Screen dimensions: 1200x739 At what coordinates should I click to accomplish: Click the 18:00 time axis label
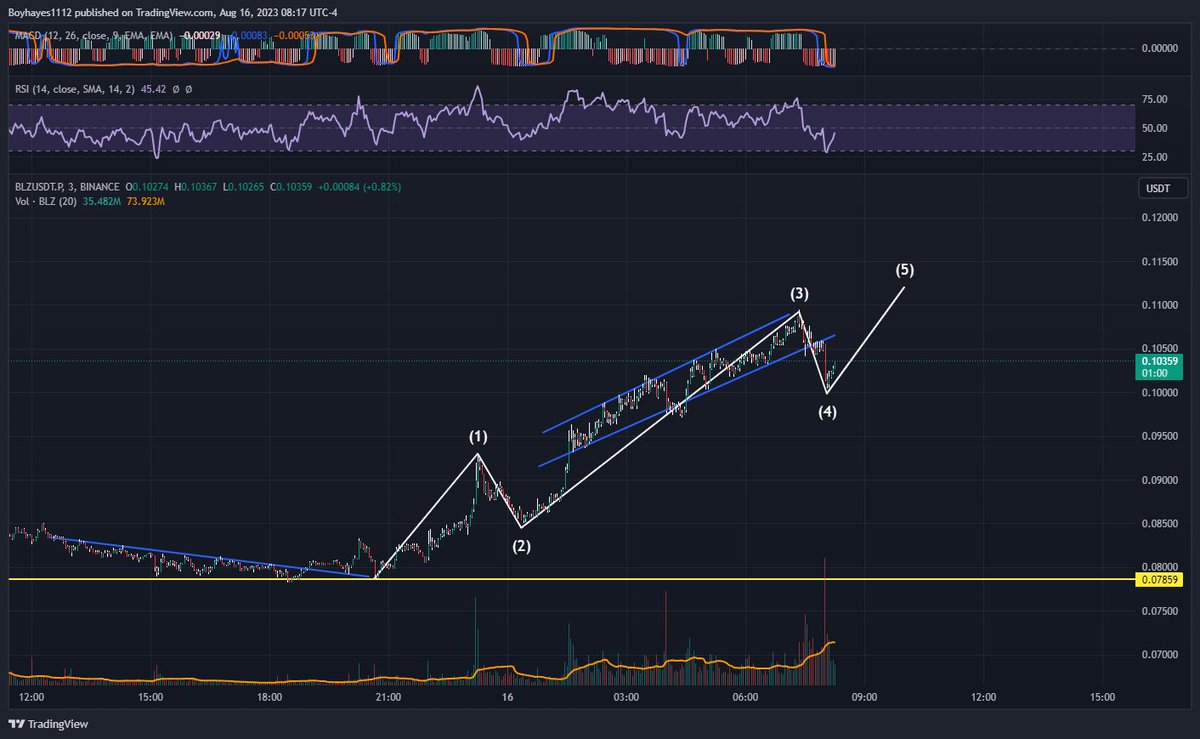click(269, 696)
